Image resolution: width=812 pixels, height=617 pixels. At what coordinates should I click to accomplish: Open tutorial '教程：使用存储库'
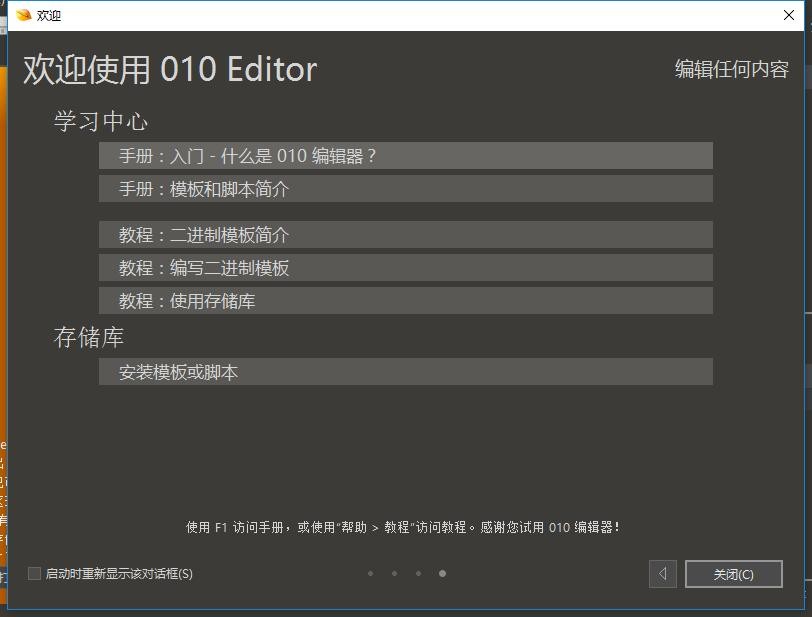[x=405, y=300]
